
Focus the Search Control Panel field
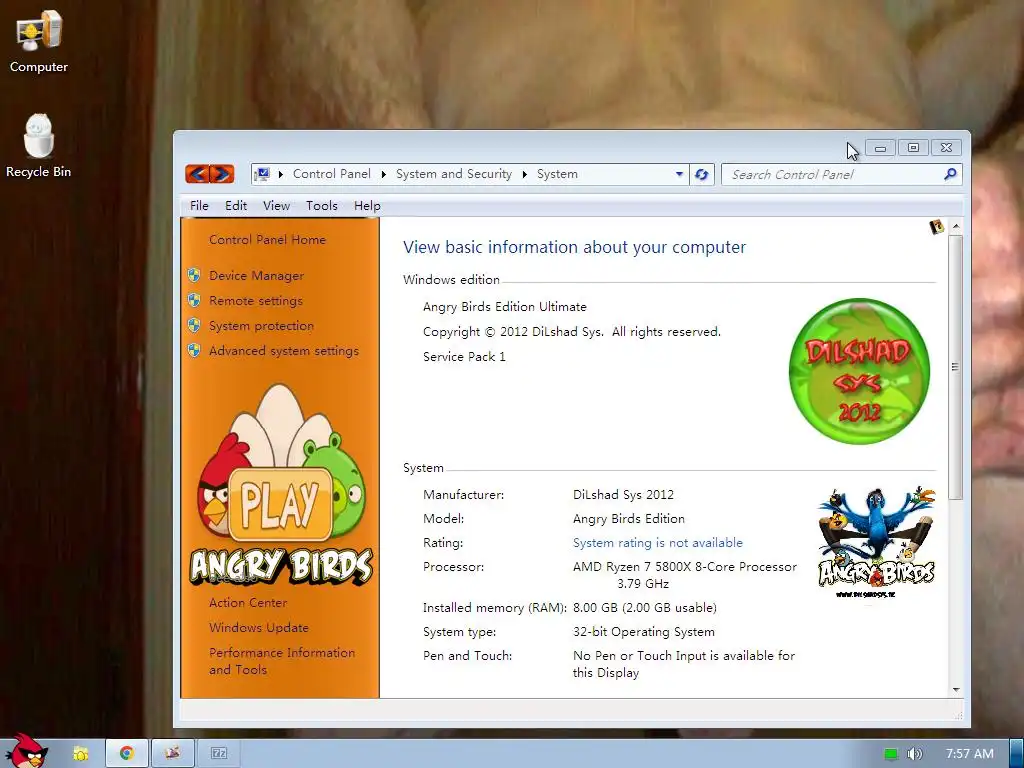[833, 174]
